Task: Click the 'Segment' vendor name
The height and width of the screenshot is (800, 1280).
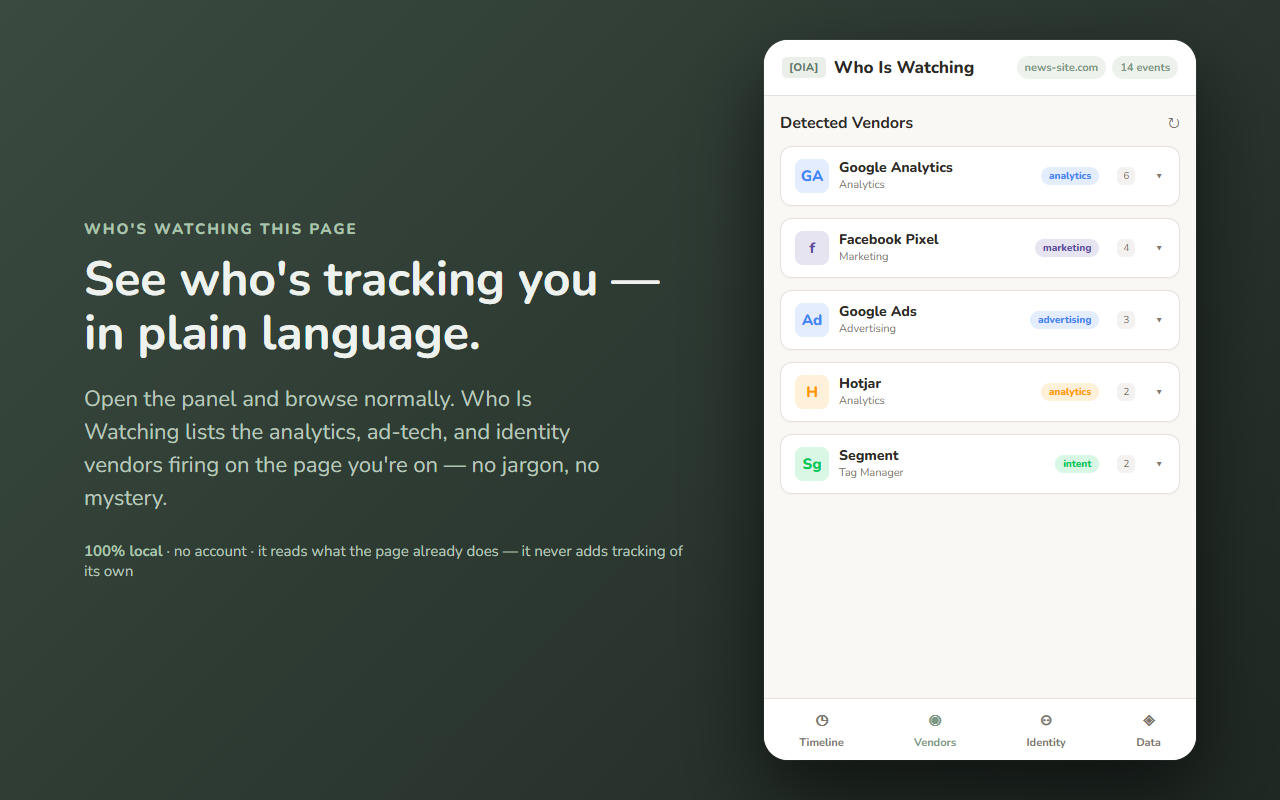Action: pyautogui.click(x=869, y=455)
